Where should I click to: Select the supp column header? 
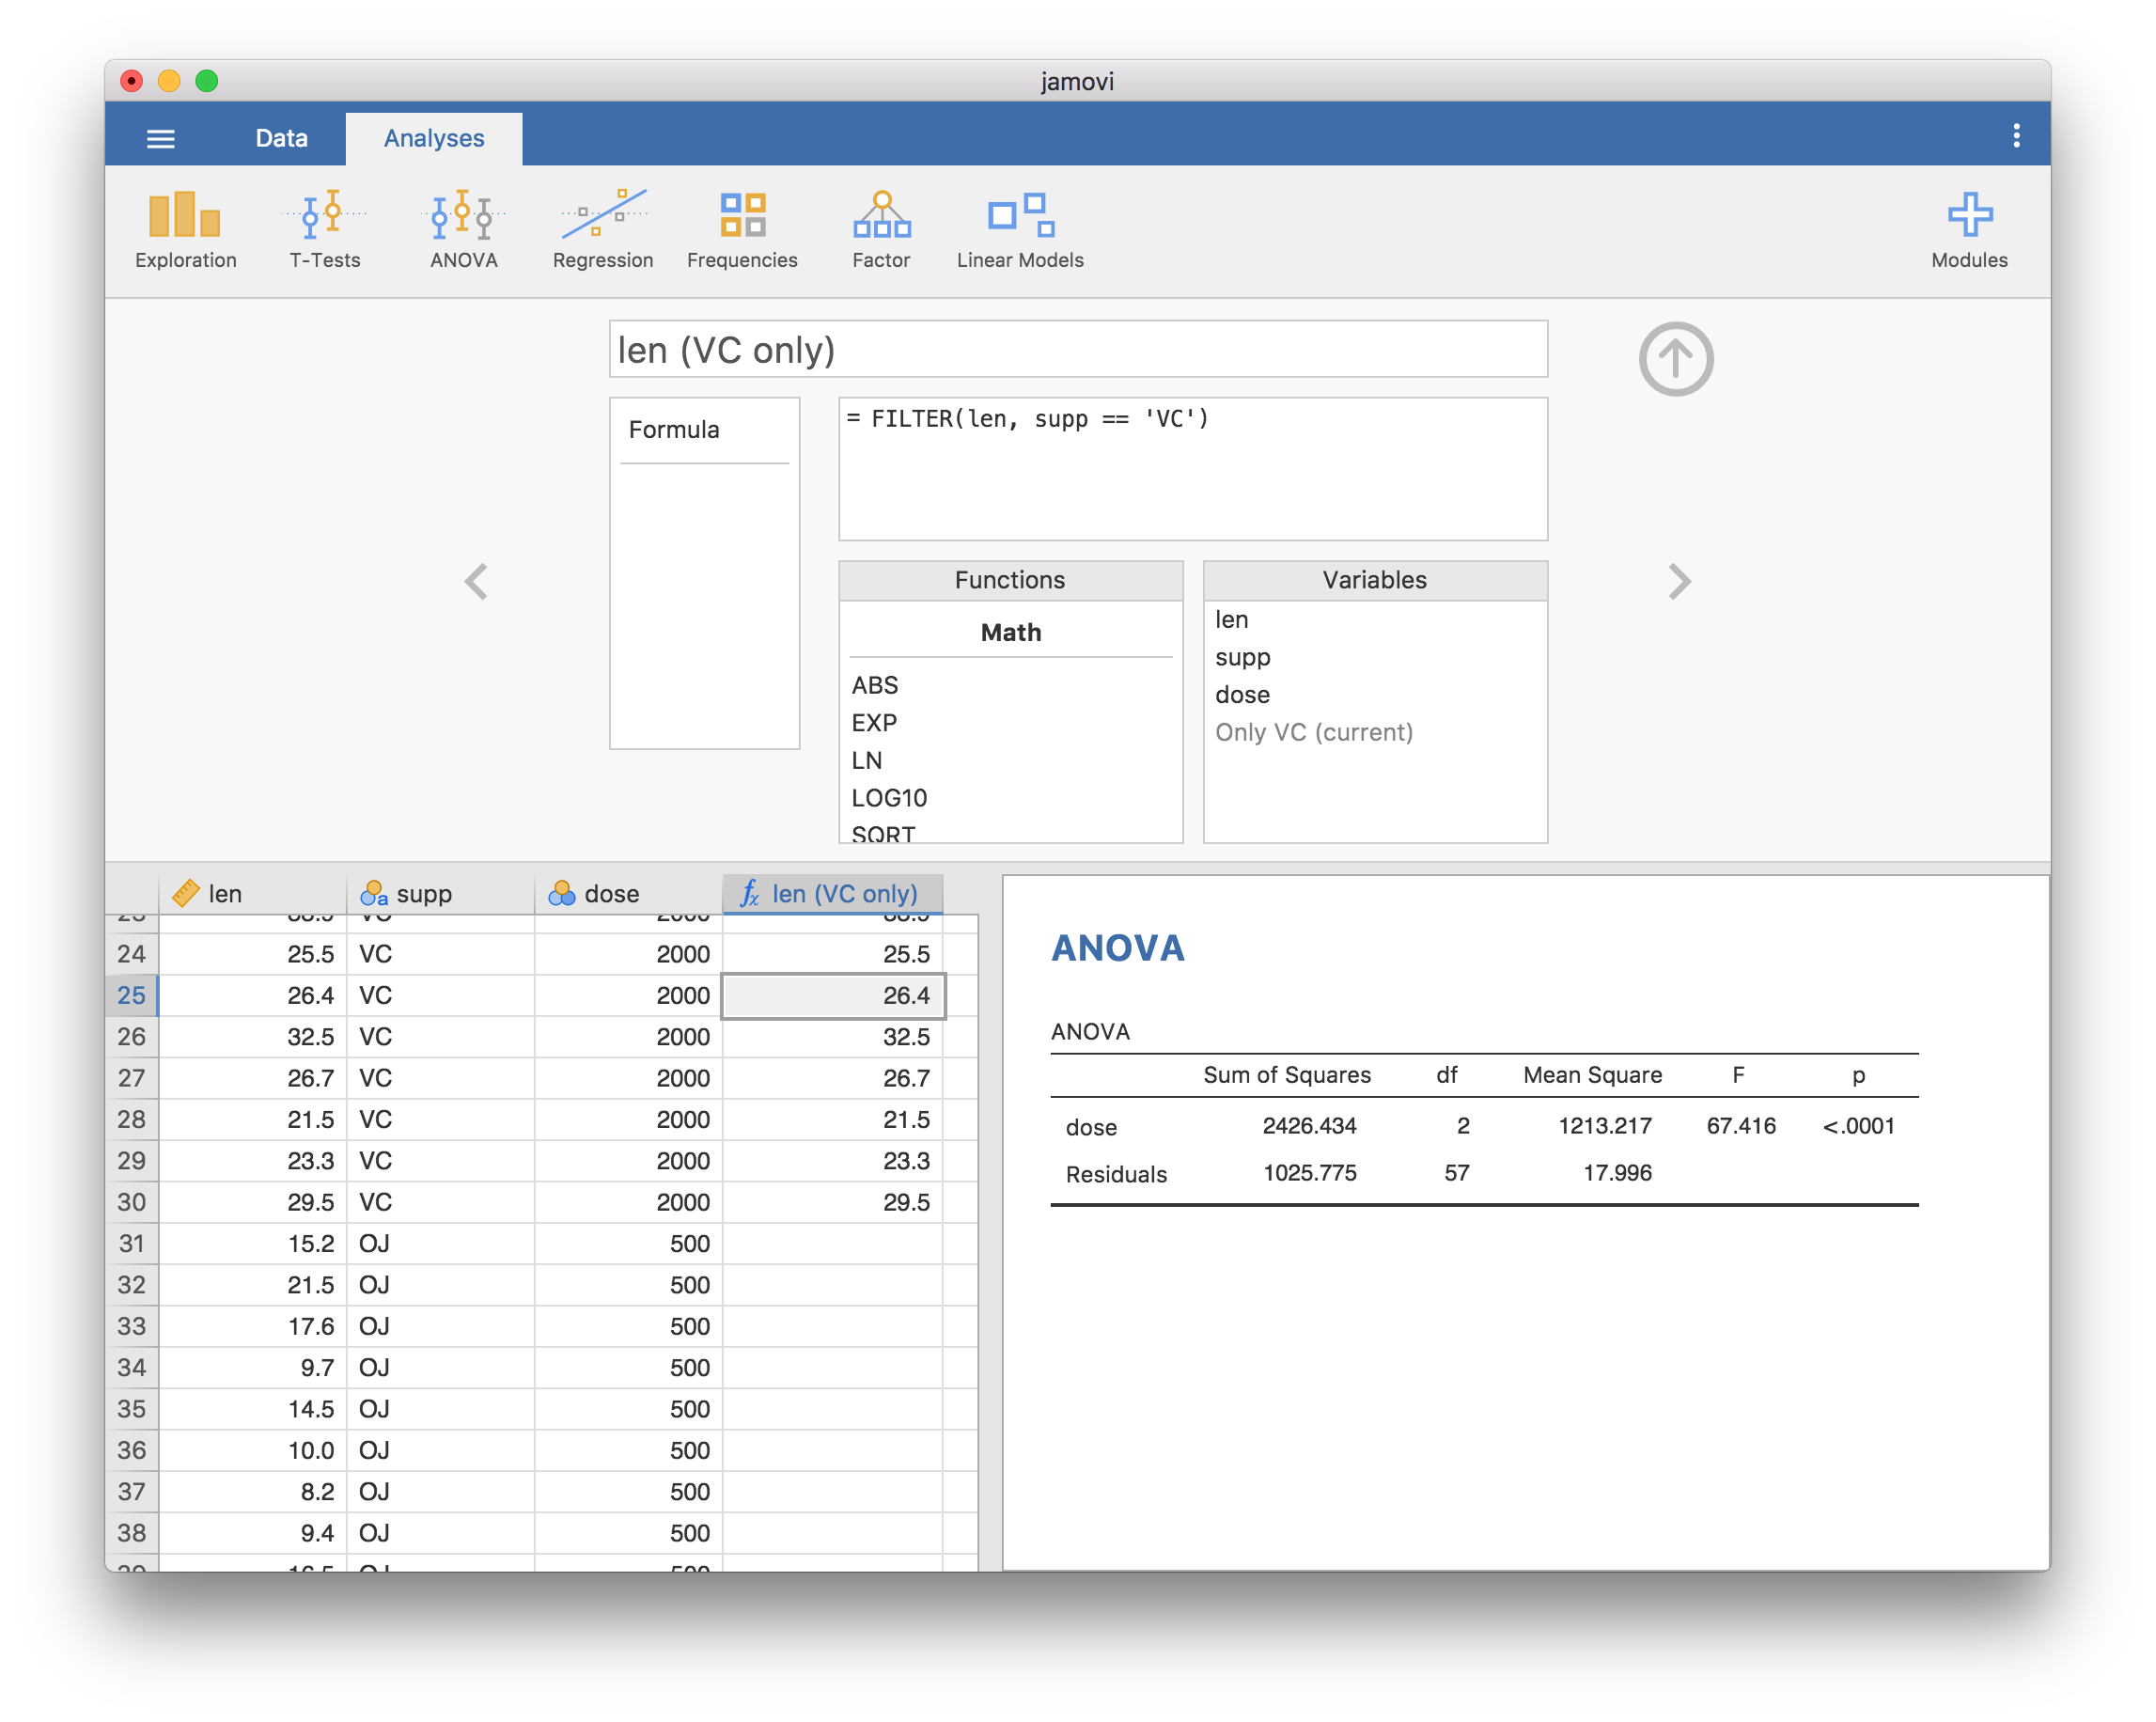point(441,893)
